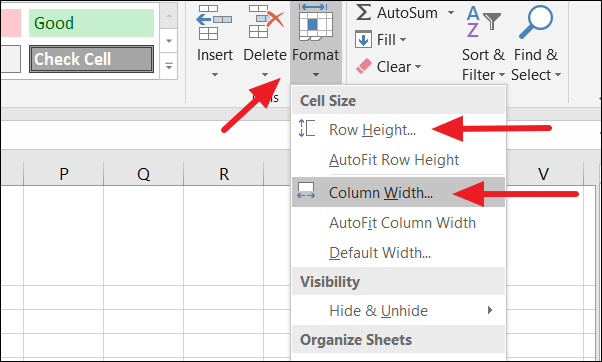This screenshot has width=602, height=362.
Task: Apply the Check Cell style
Action: click(91, 59)
